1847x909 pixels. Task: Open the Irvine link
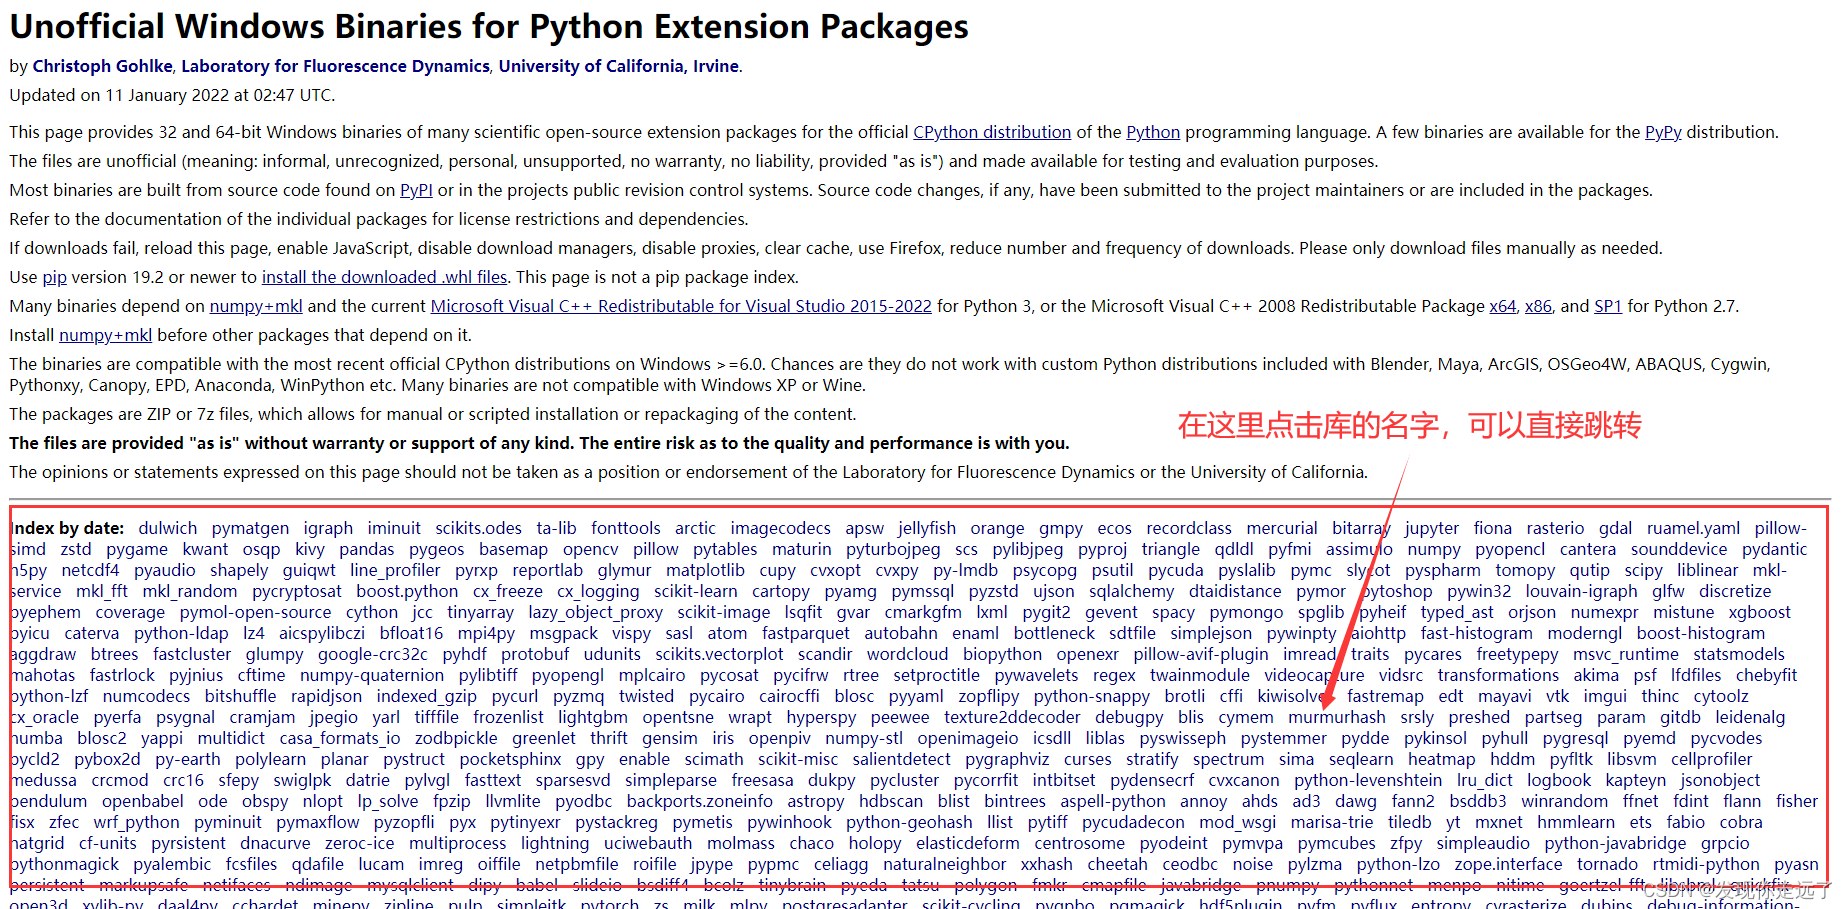(x=716, y=66)
